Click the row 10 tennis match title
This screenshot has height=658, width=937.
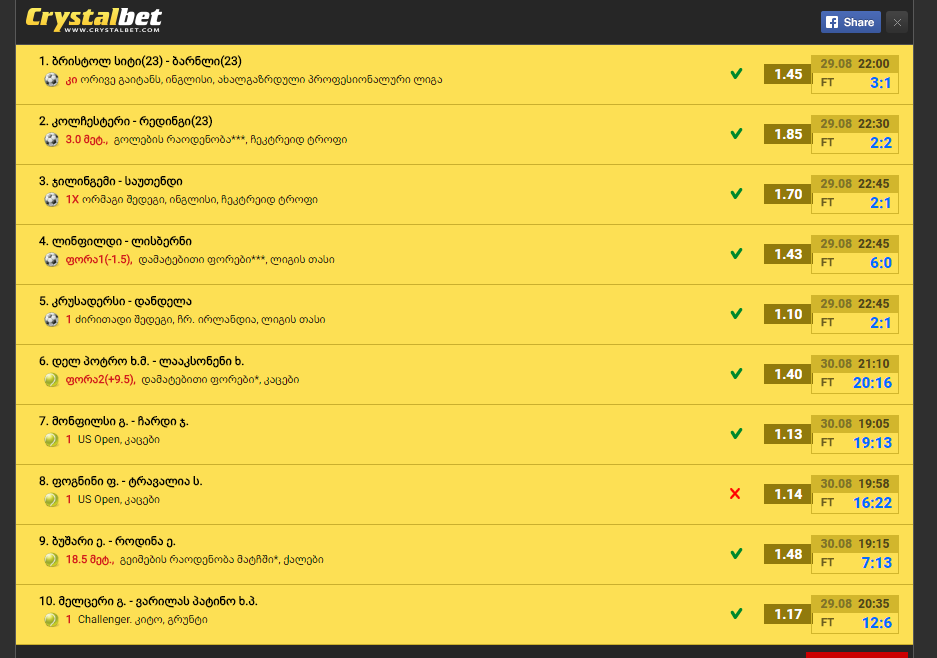click(x=148, y=601)
